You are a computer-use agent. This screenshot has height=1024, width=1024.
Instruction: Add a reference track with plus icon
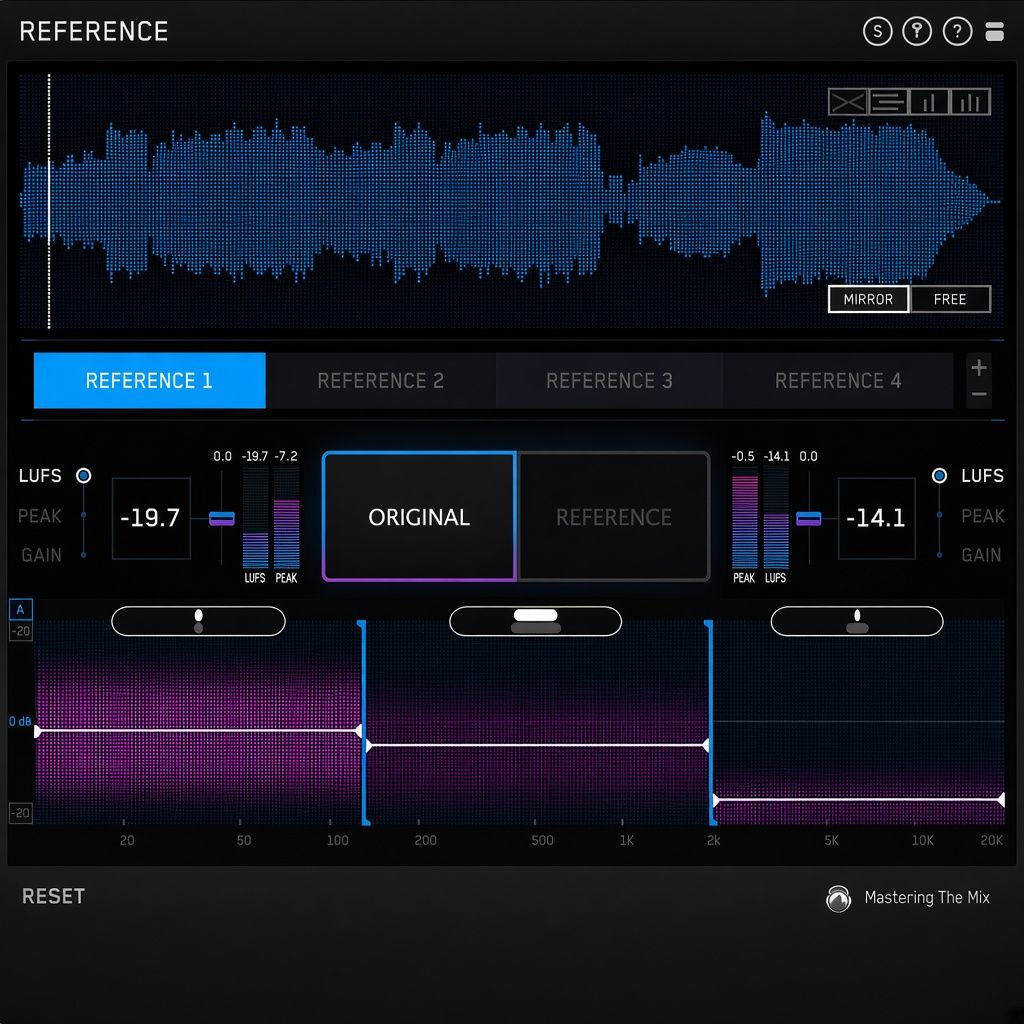pyautogui.click(x=978, y=368)
